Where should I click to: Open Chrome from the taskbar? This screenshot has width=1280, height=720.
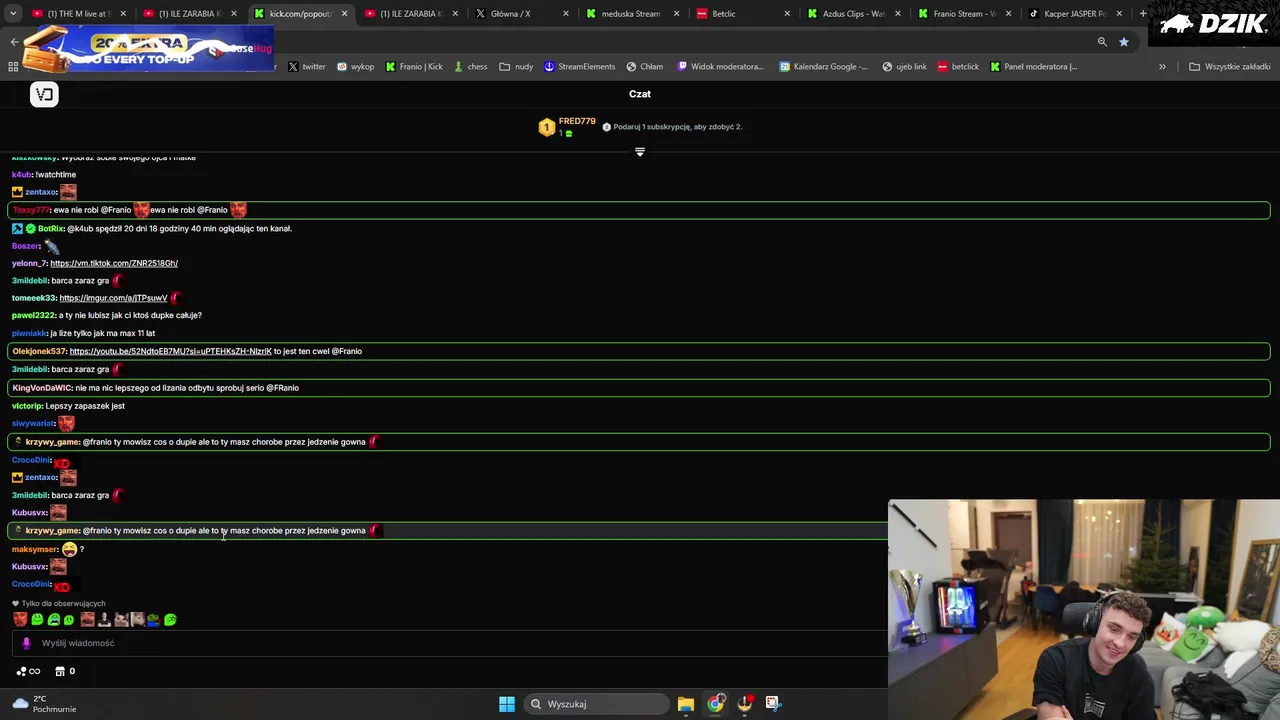(715, 704)
